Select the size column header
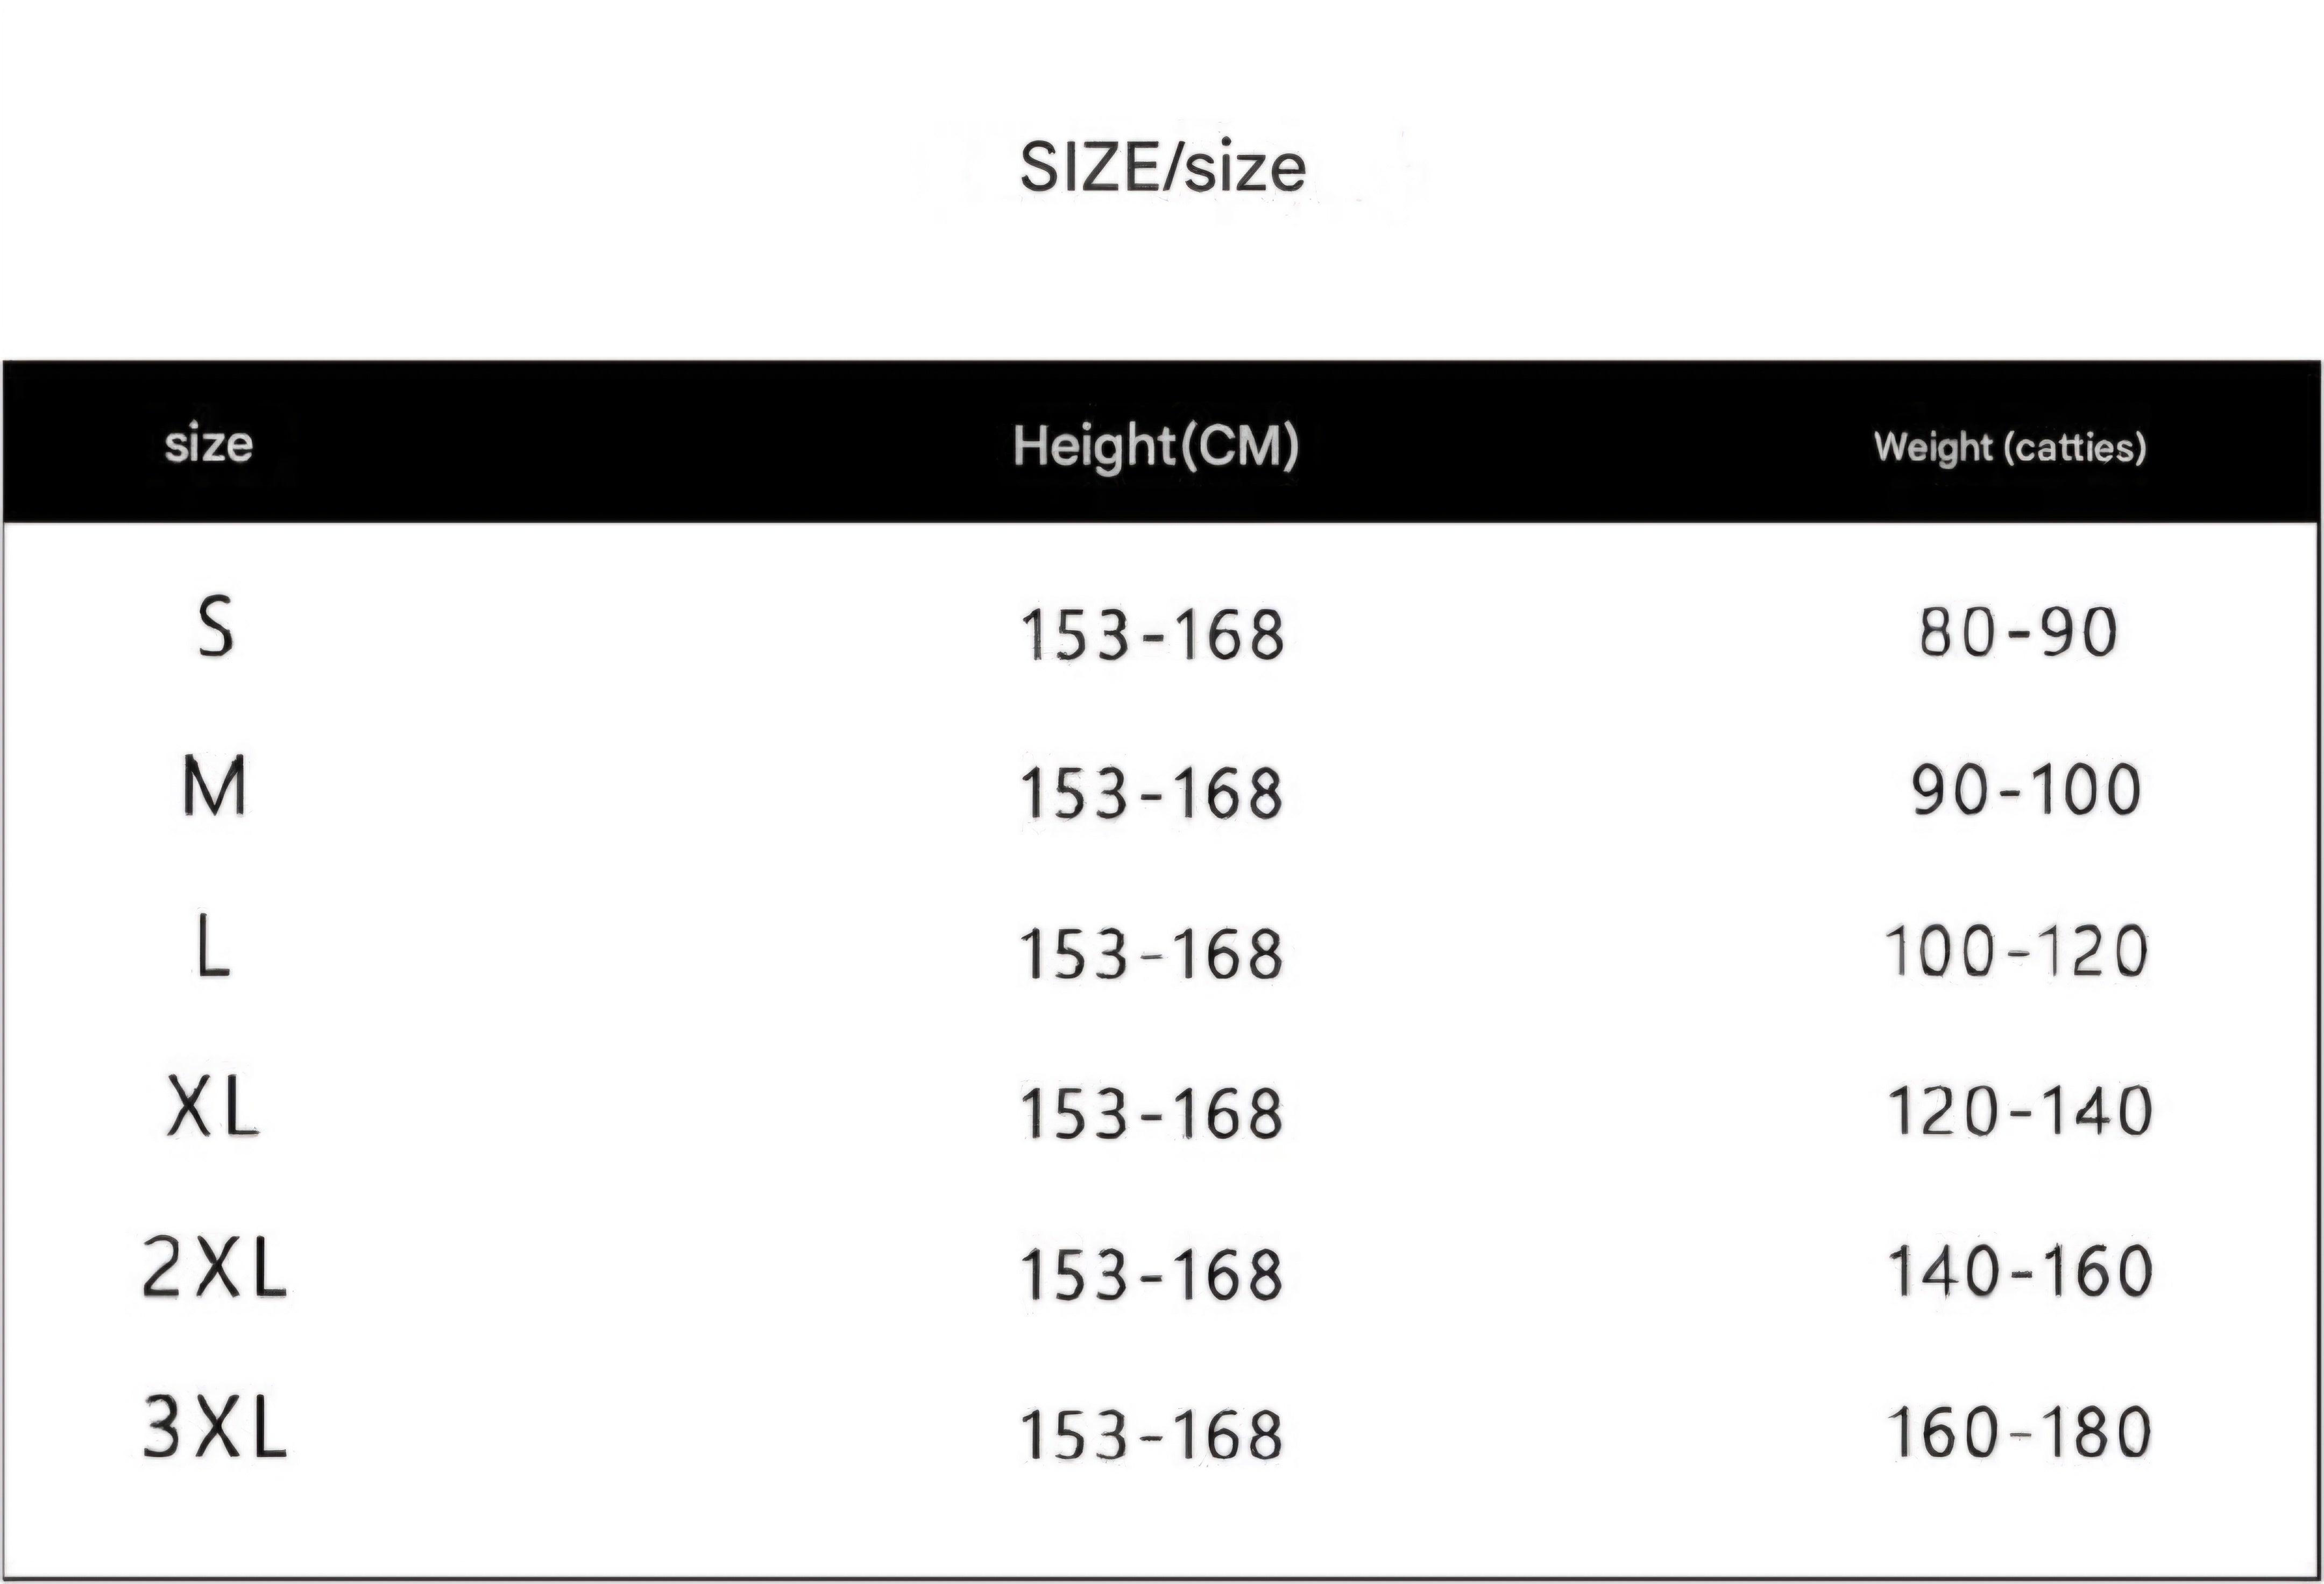This screenshot has height=1584, width=2324. pos(208,444)
